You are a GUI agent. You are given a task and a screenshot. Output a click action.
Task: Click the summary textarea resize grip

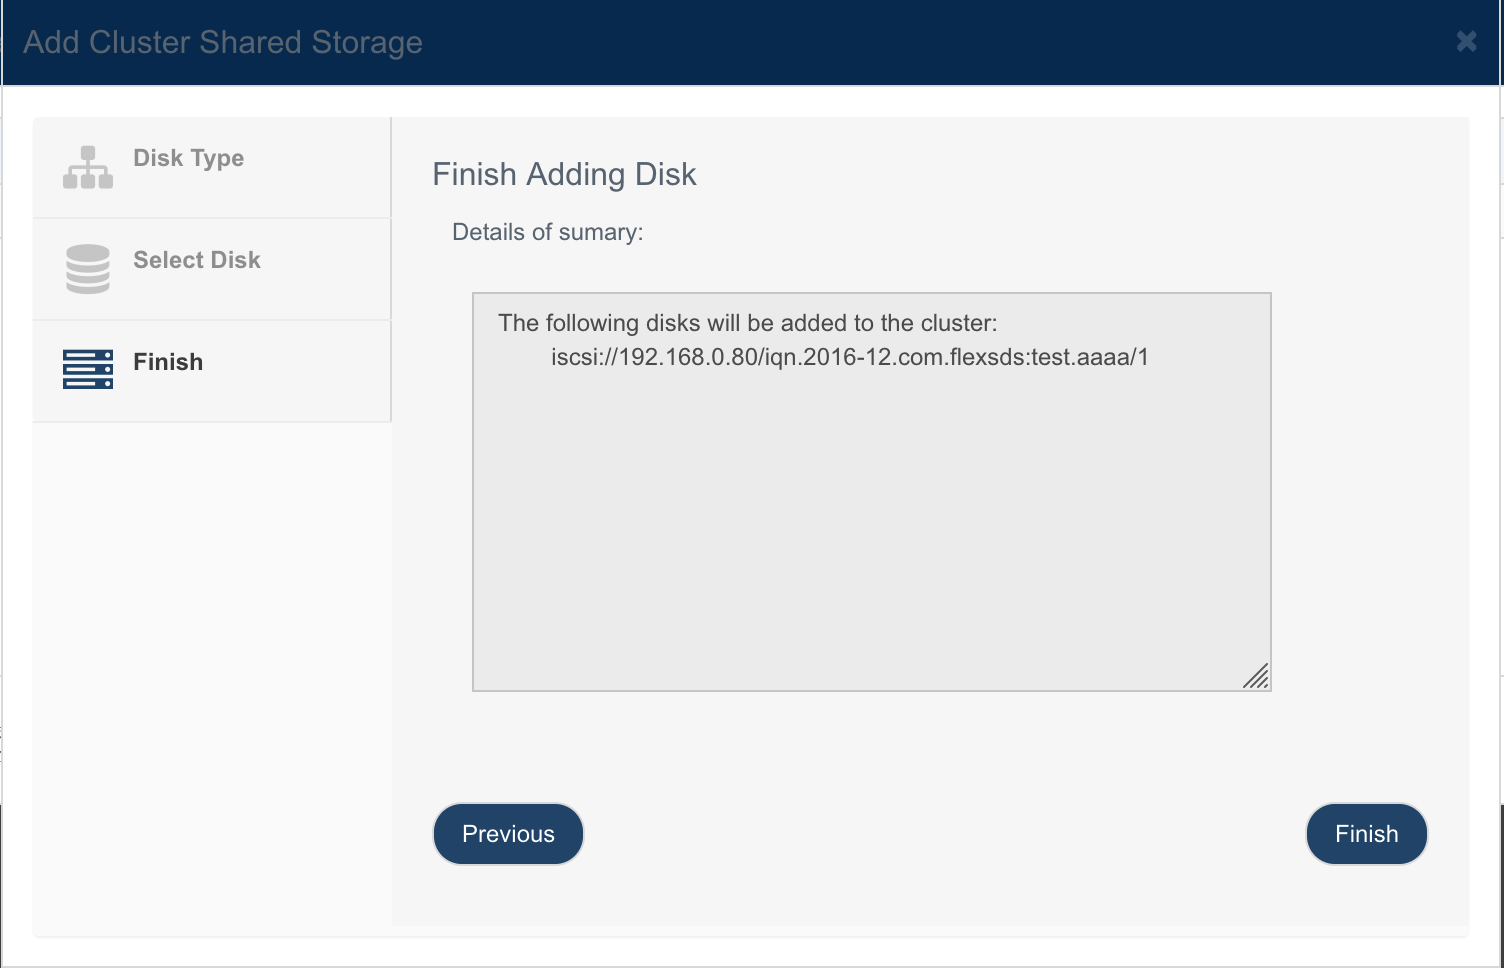point(1256,676)
